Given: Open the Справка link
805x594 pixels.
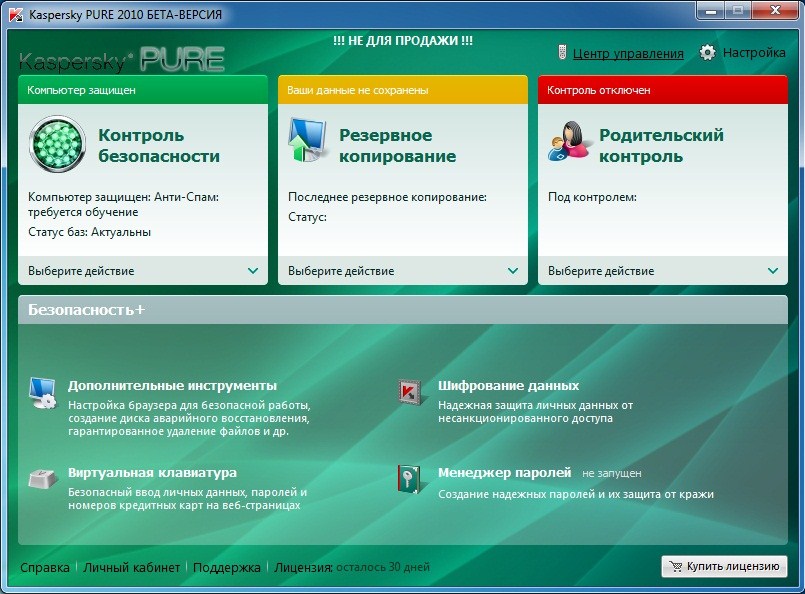Looking at the screenshot, I should pyautogui.click(x=45, y=568).
